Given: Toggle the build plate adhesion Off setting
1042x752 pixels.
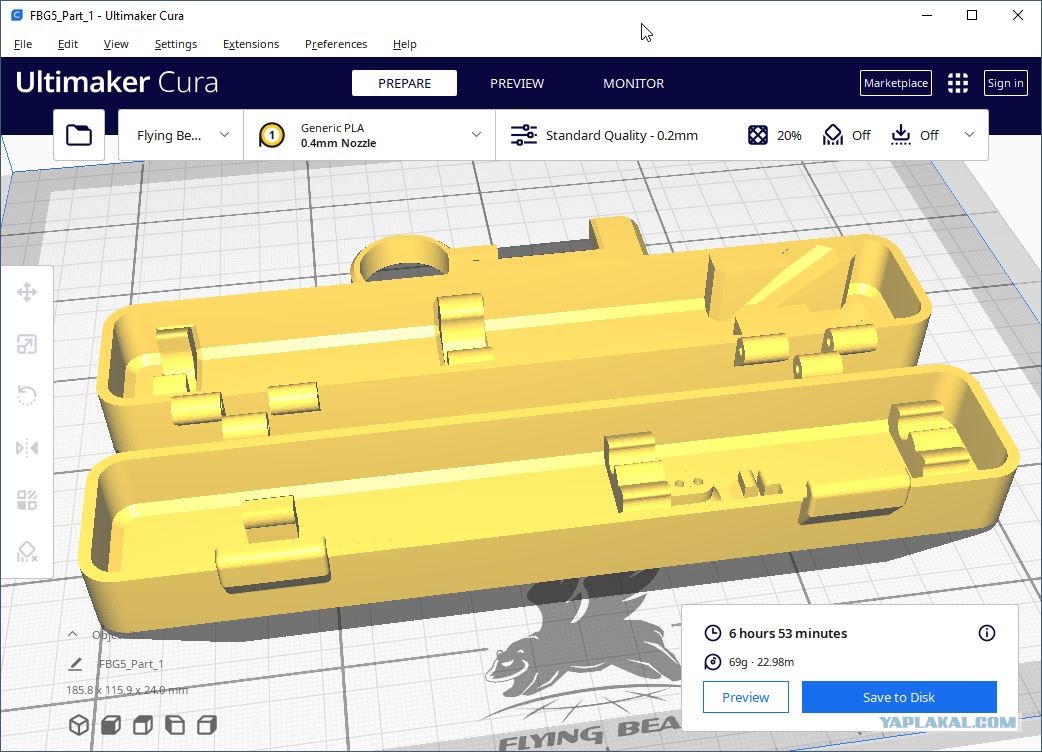Looking at the screenshot, I should click(x=914, y=135).
